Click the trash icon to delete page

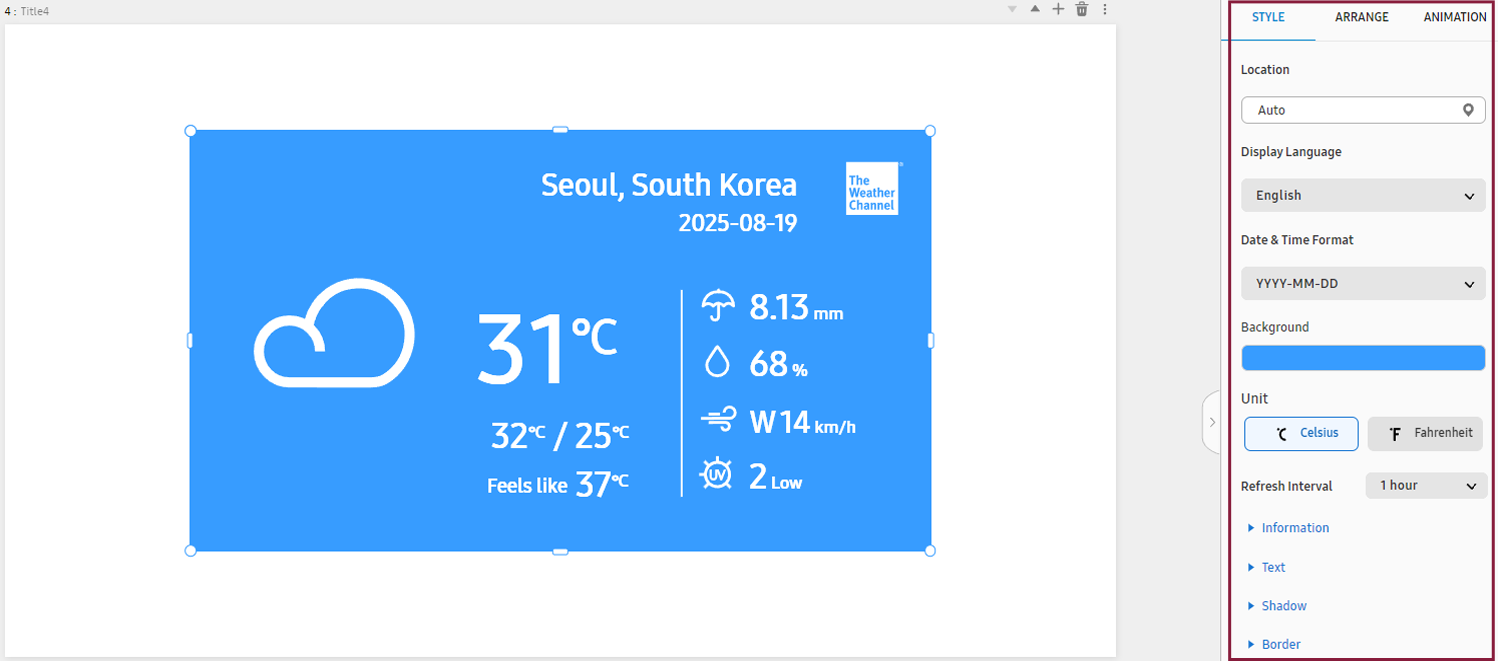click(x=1081, y=9)
